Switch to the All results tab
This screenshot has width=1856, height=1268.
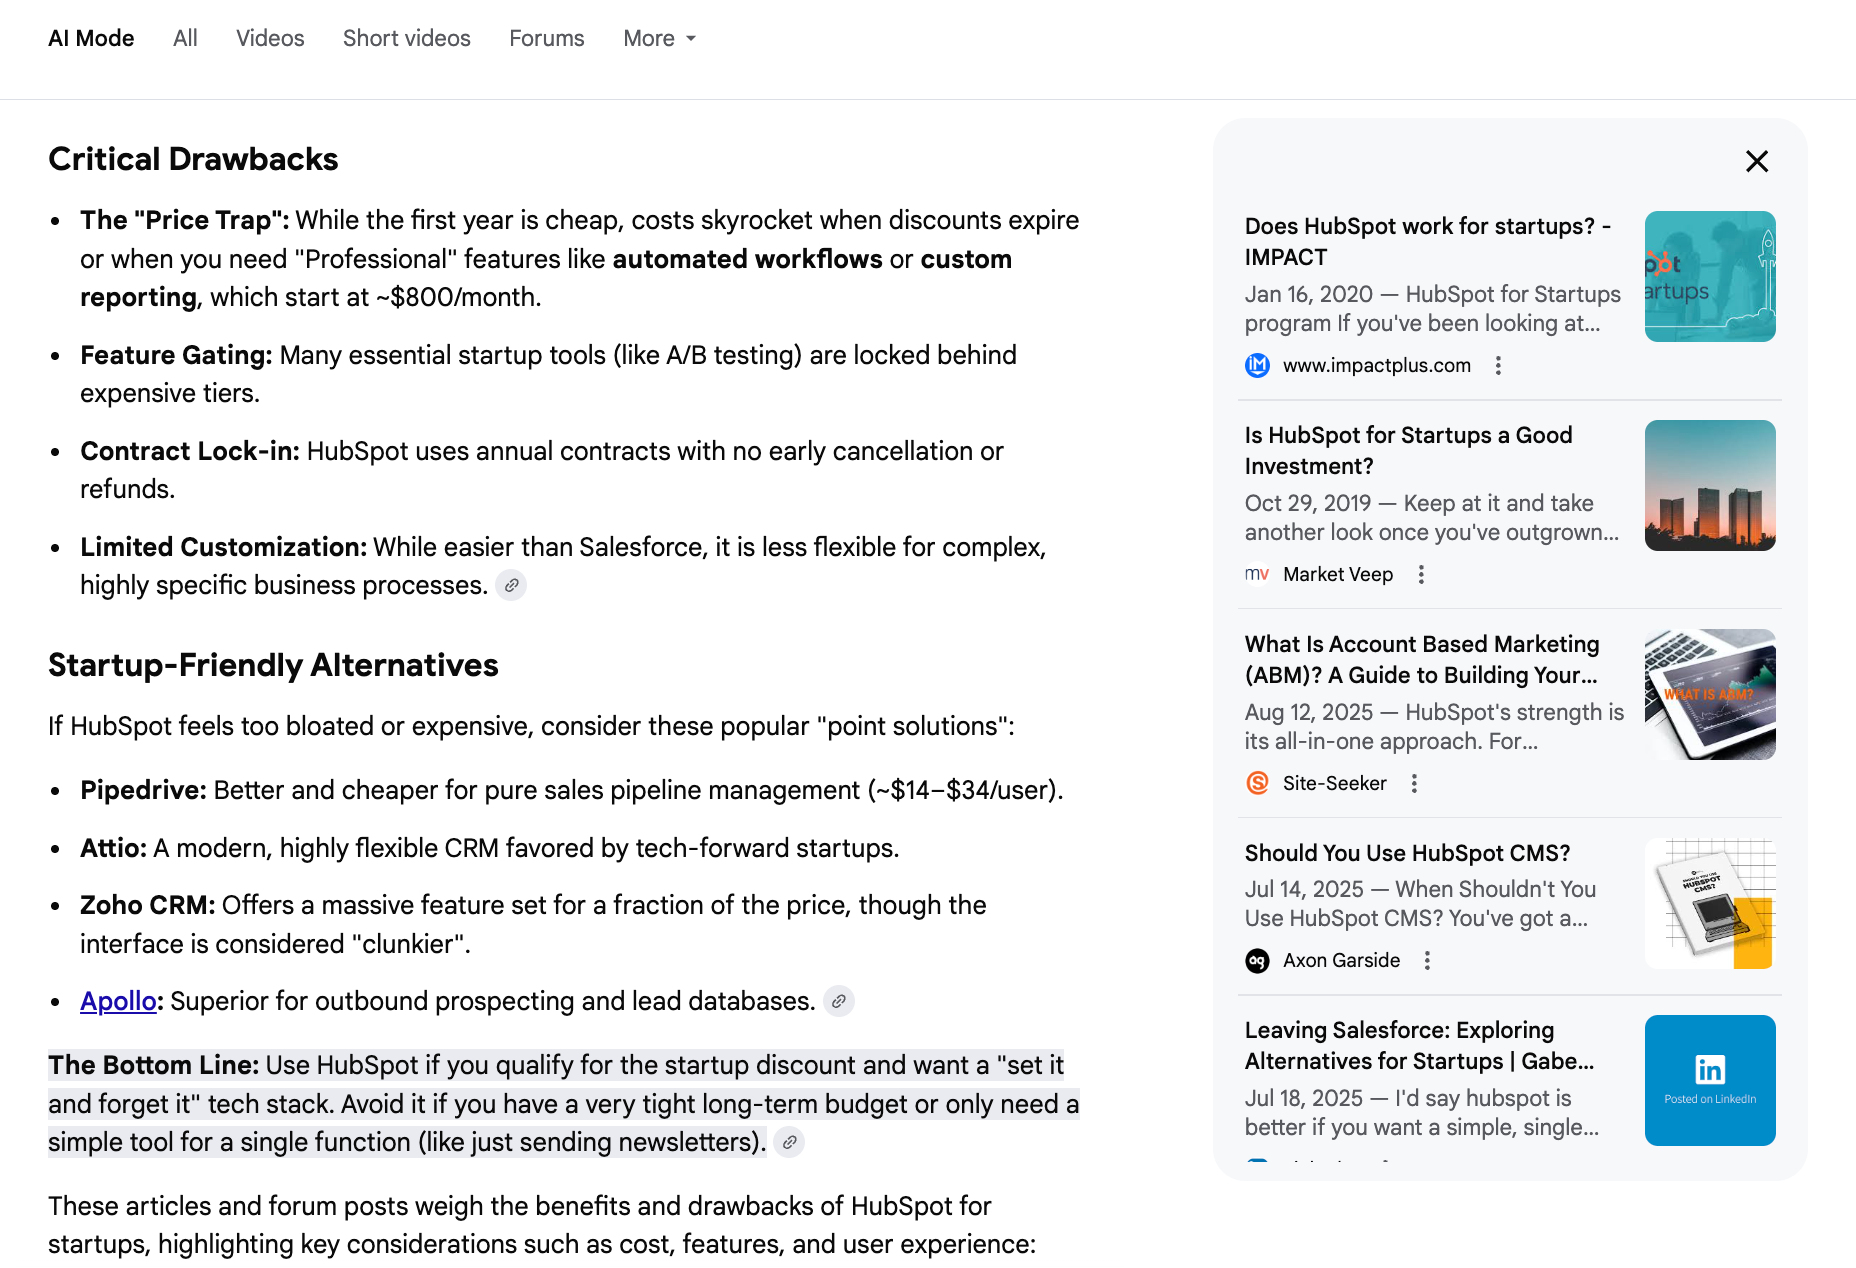tap(185, 38)
